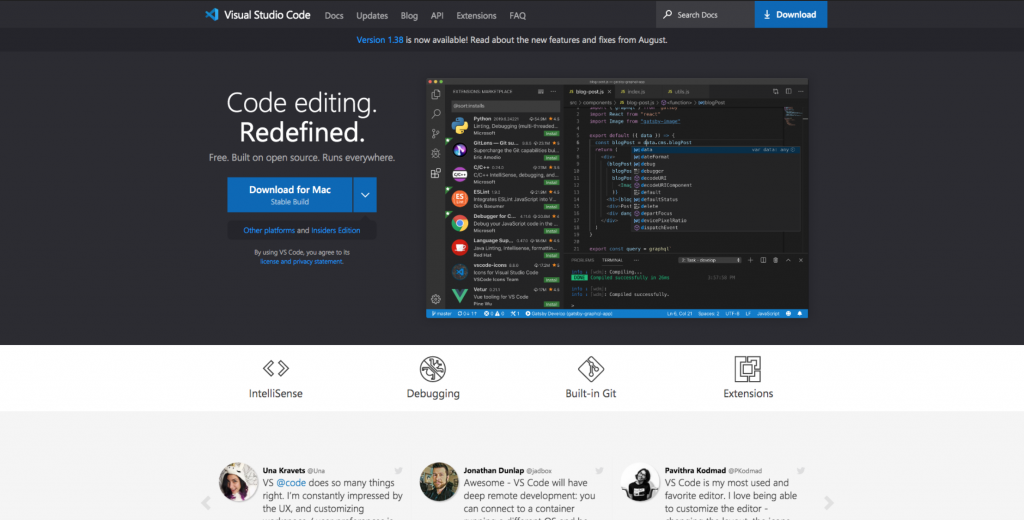The image size is (1024, 520).
Task: Click the Python extension icon
Action: click(460, 125)
